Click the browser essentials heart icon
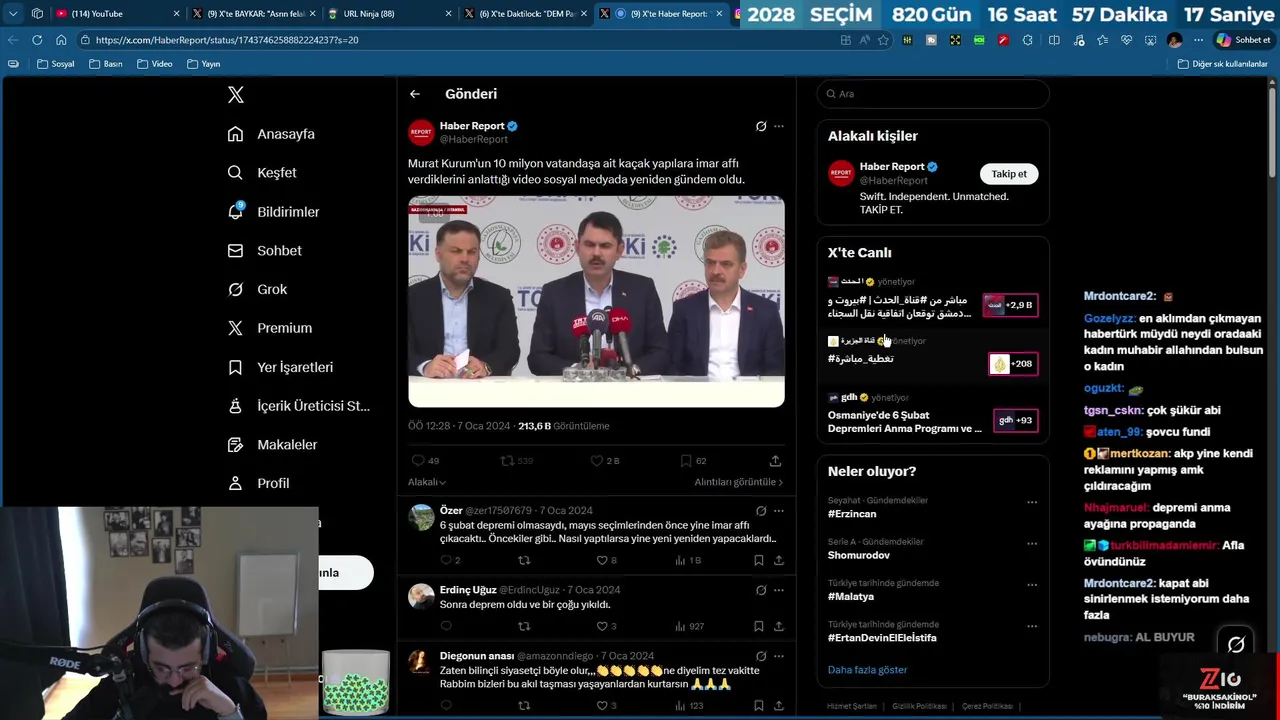1280x720 pixels. pos(1126,40)
